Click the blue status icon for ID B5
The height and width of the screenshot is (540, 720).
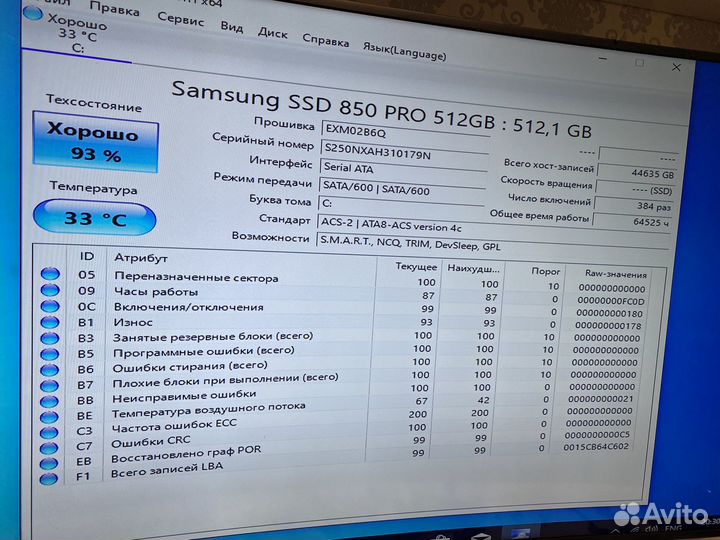tap(50, 354)
